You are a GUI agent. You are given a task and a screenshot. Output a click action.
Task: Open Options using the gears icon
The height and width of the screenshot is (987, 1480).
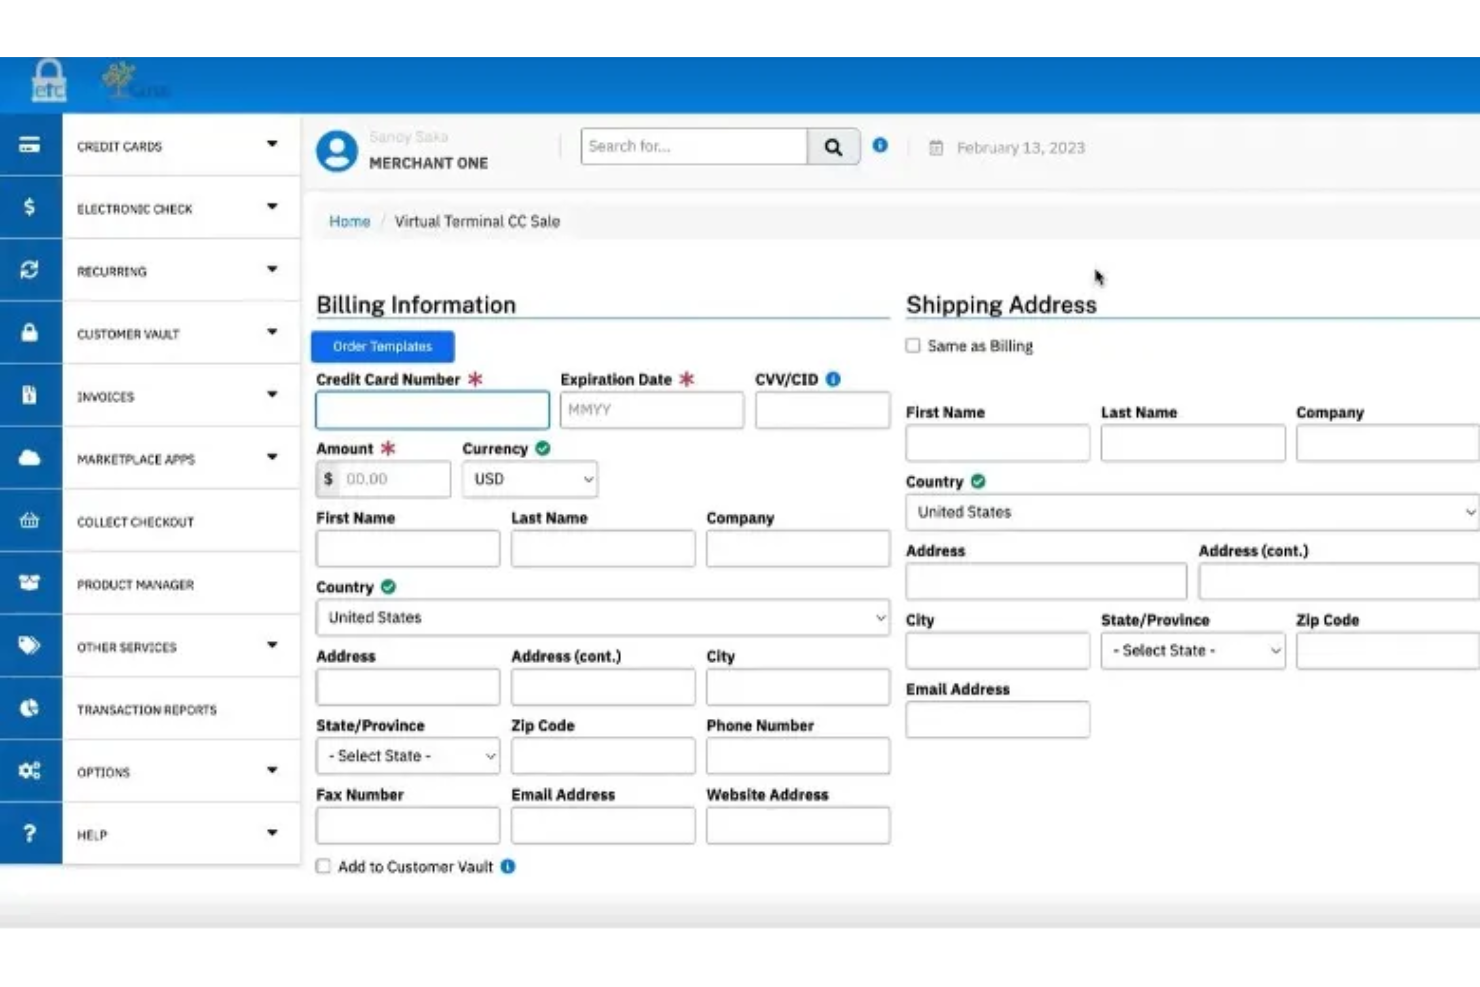click(x=31, y=771)
